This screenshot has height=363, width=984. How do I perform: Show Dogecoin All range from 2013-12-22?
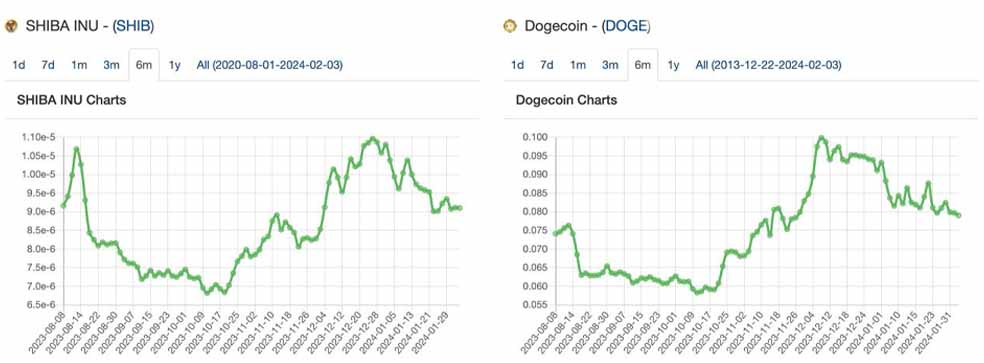pos(768,65)
